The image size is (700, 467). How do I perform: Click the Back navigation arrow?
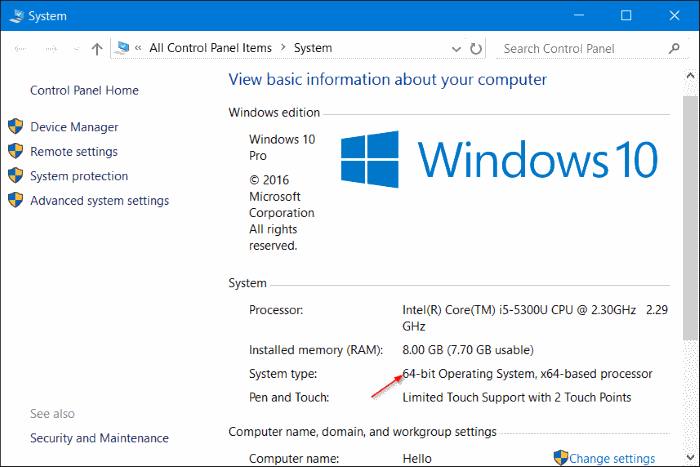[20, 48]
